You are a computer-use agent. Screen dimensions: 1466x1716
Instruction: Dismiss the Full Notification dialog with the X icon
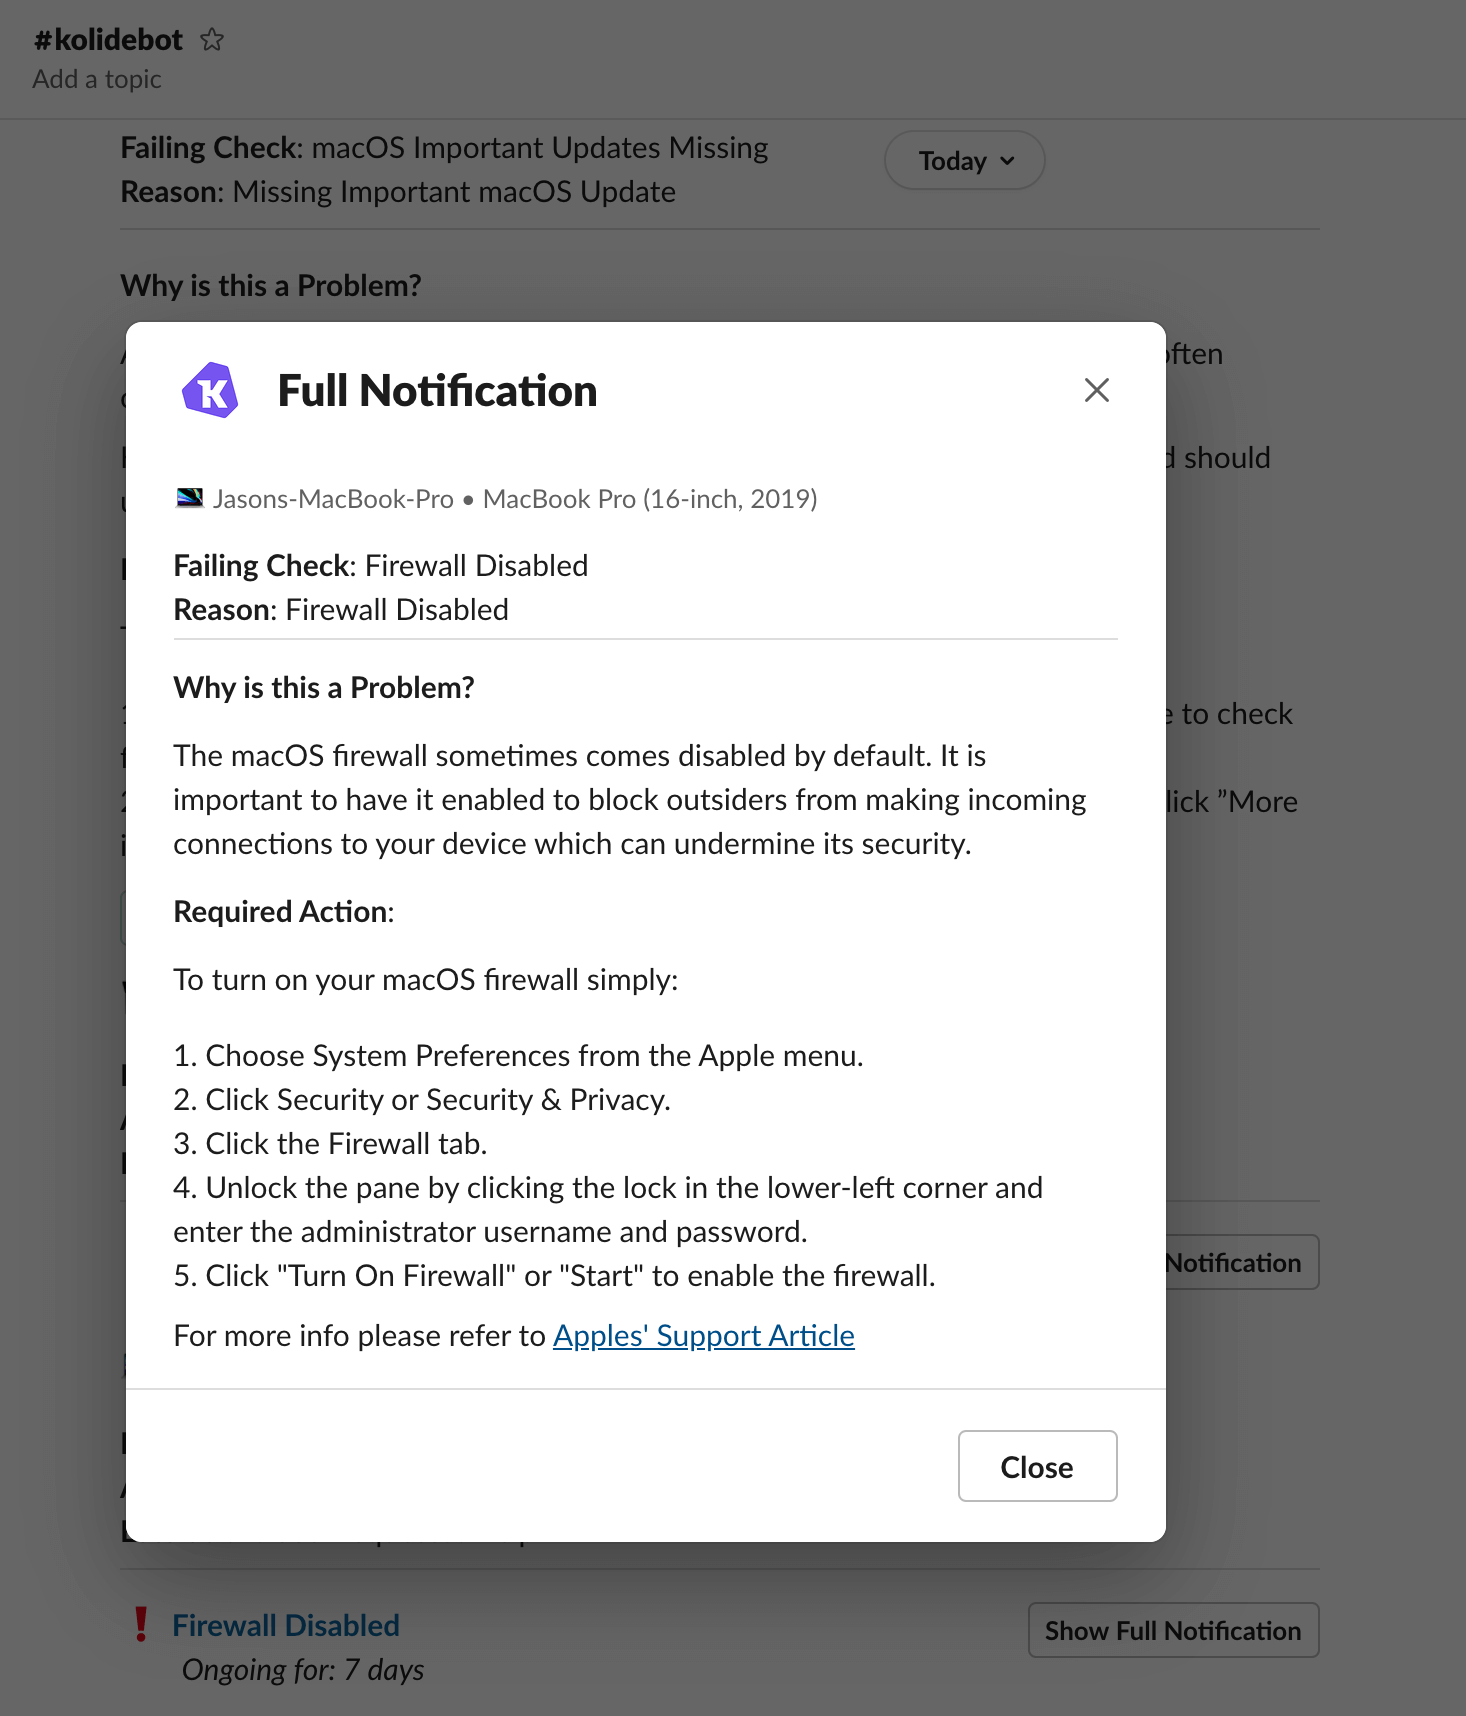[x=1097, y=390]
